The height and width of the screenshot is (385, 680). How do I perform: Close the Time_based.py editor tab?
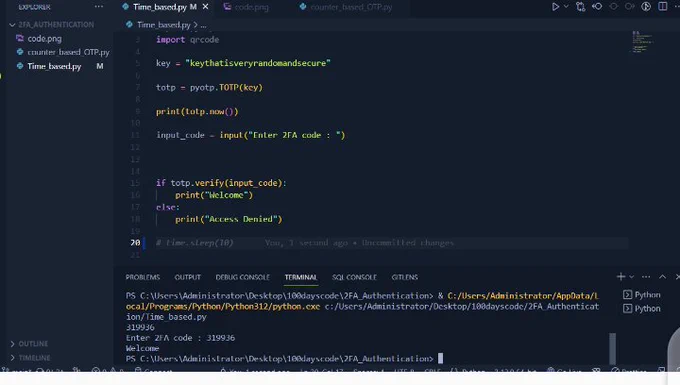pos(206,7)
